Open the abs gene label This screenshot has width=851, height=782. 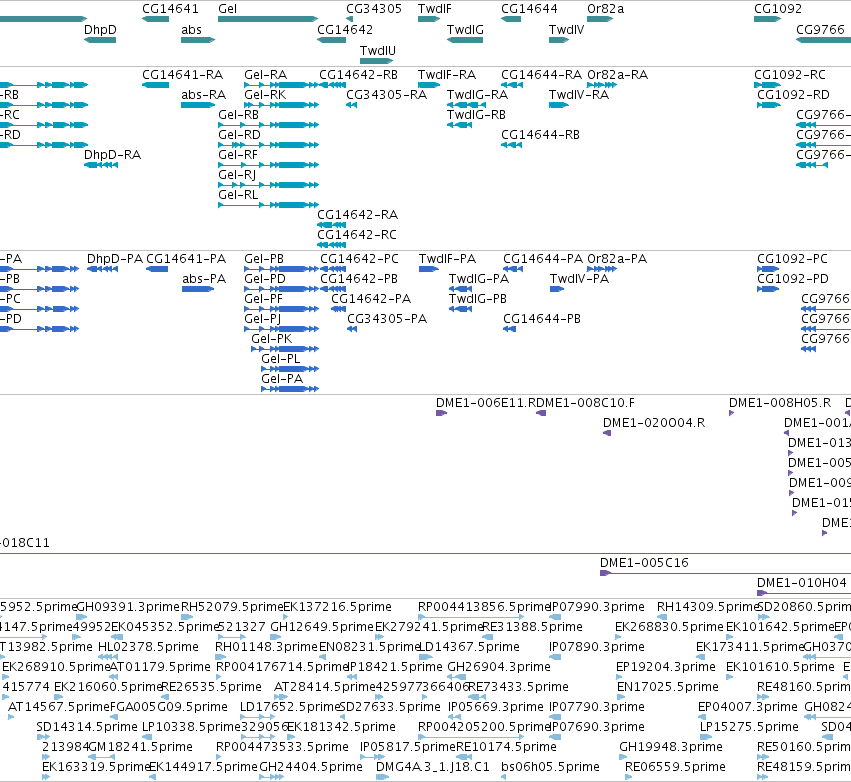(x=192, y=29)
